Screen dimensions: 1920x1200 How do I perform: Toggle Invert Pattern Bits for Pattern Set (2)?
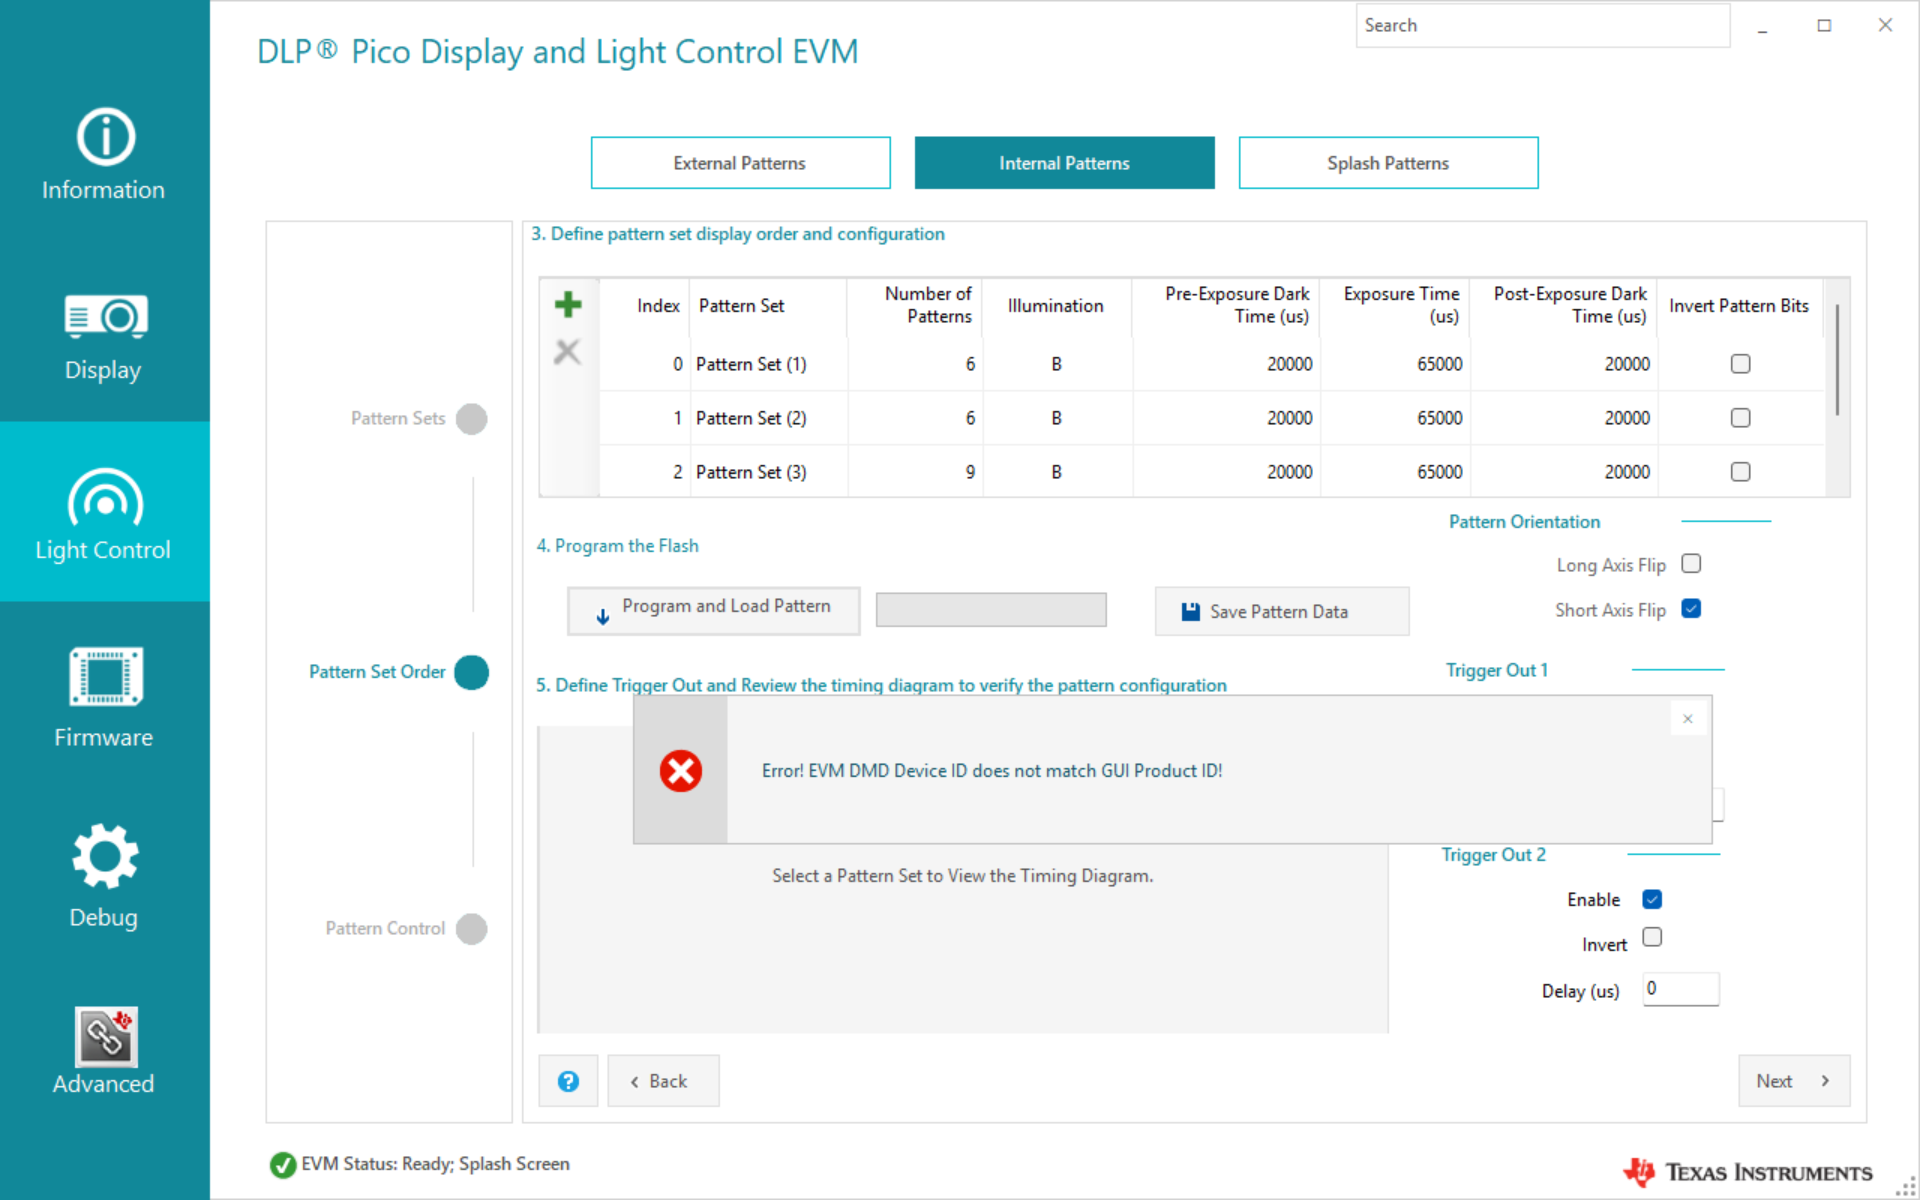[1741, 418]
